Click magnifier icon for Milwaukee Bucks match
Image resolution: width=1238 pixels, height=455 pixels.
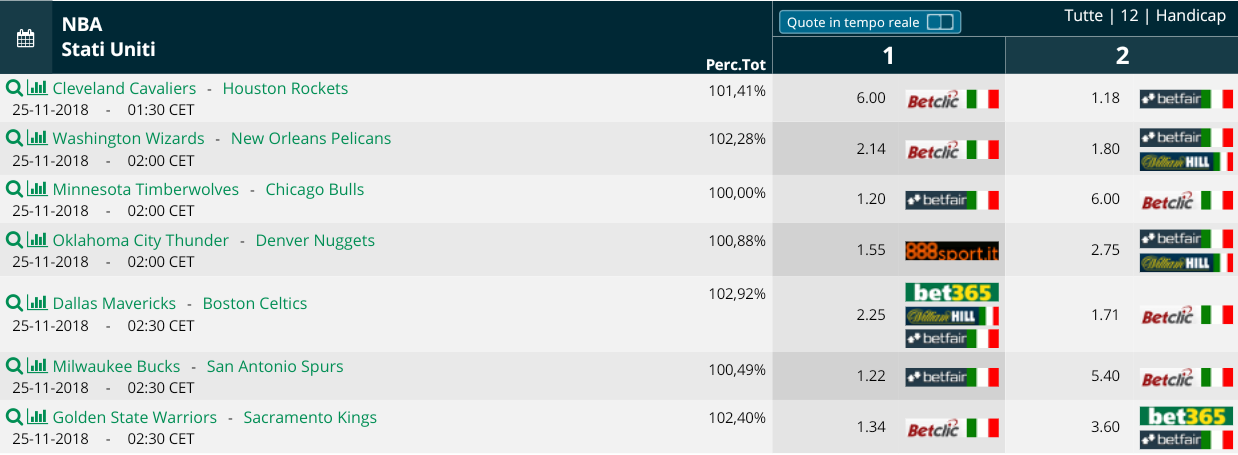[x=14, y=366]
